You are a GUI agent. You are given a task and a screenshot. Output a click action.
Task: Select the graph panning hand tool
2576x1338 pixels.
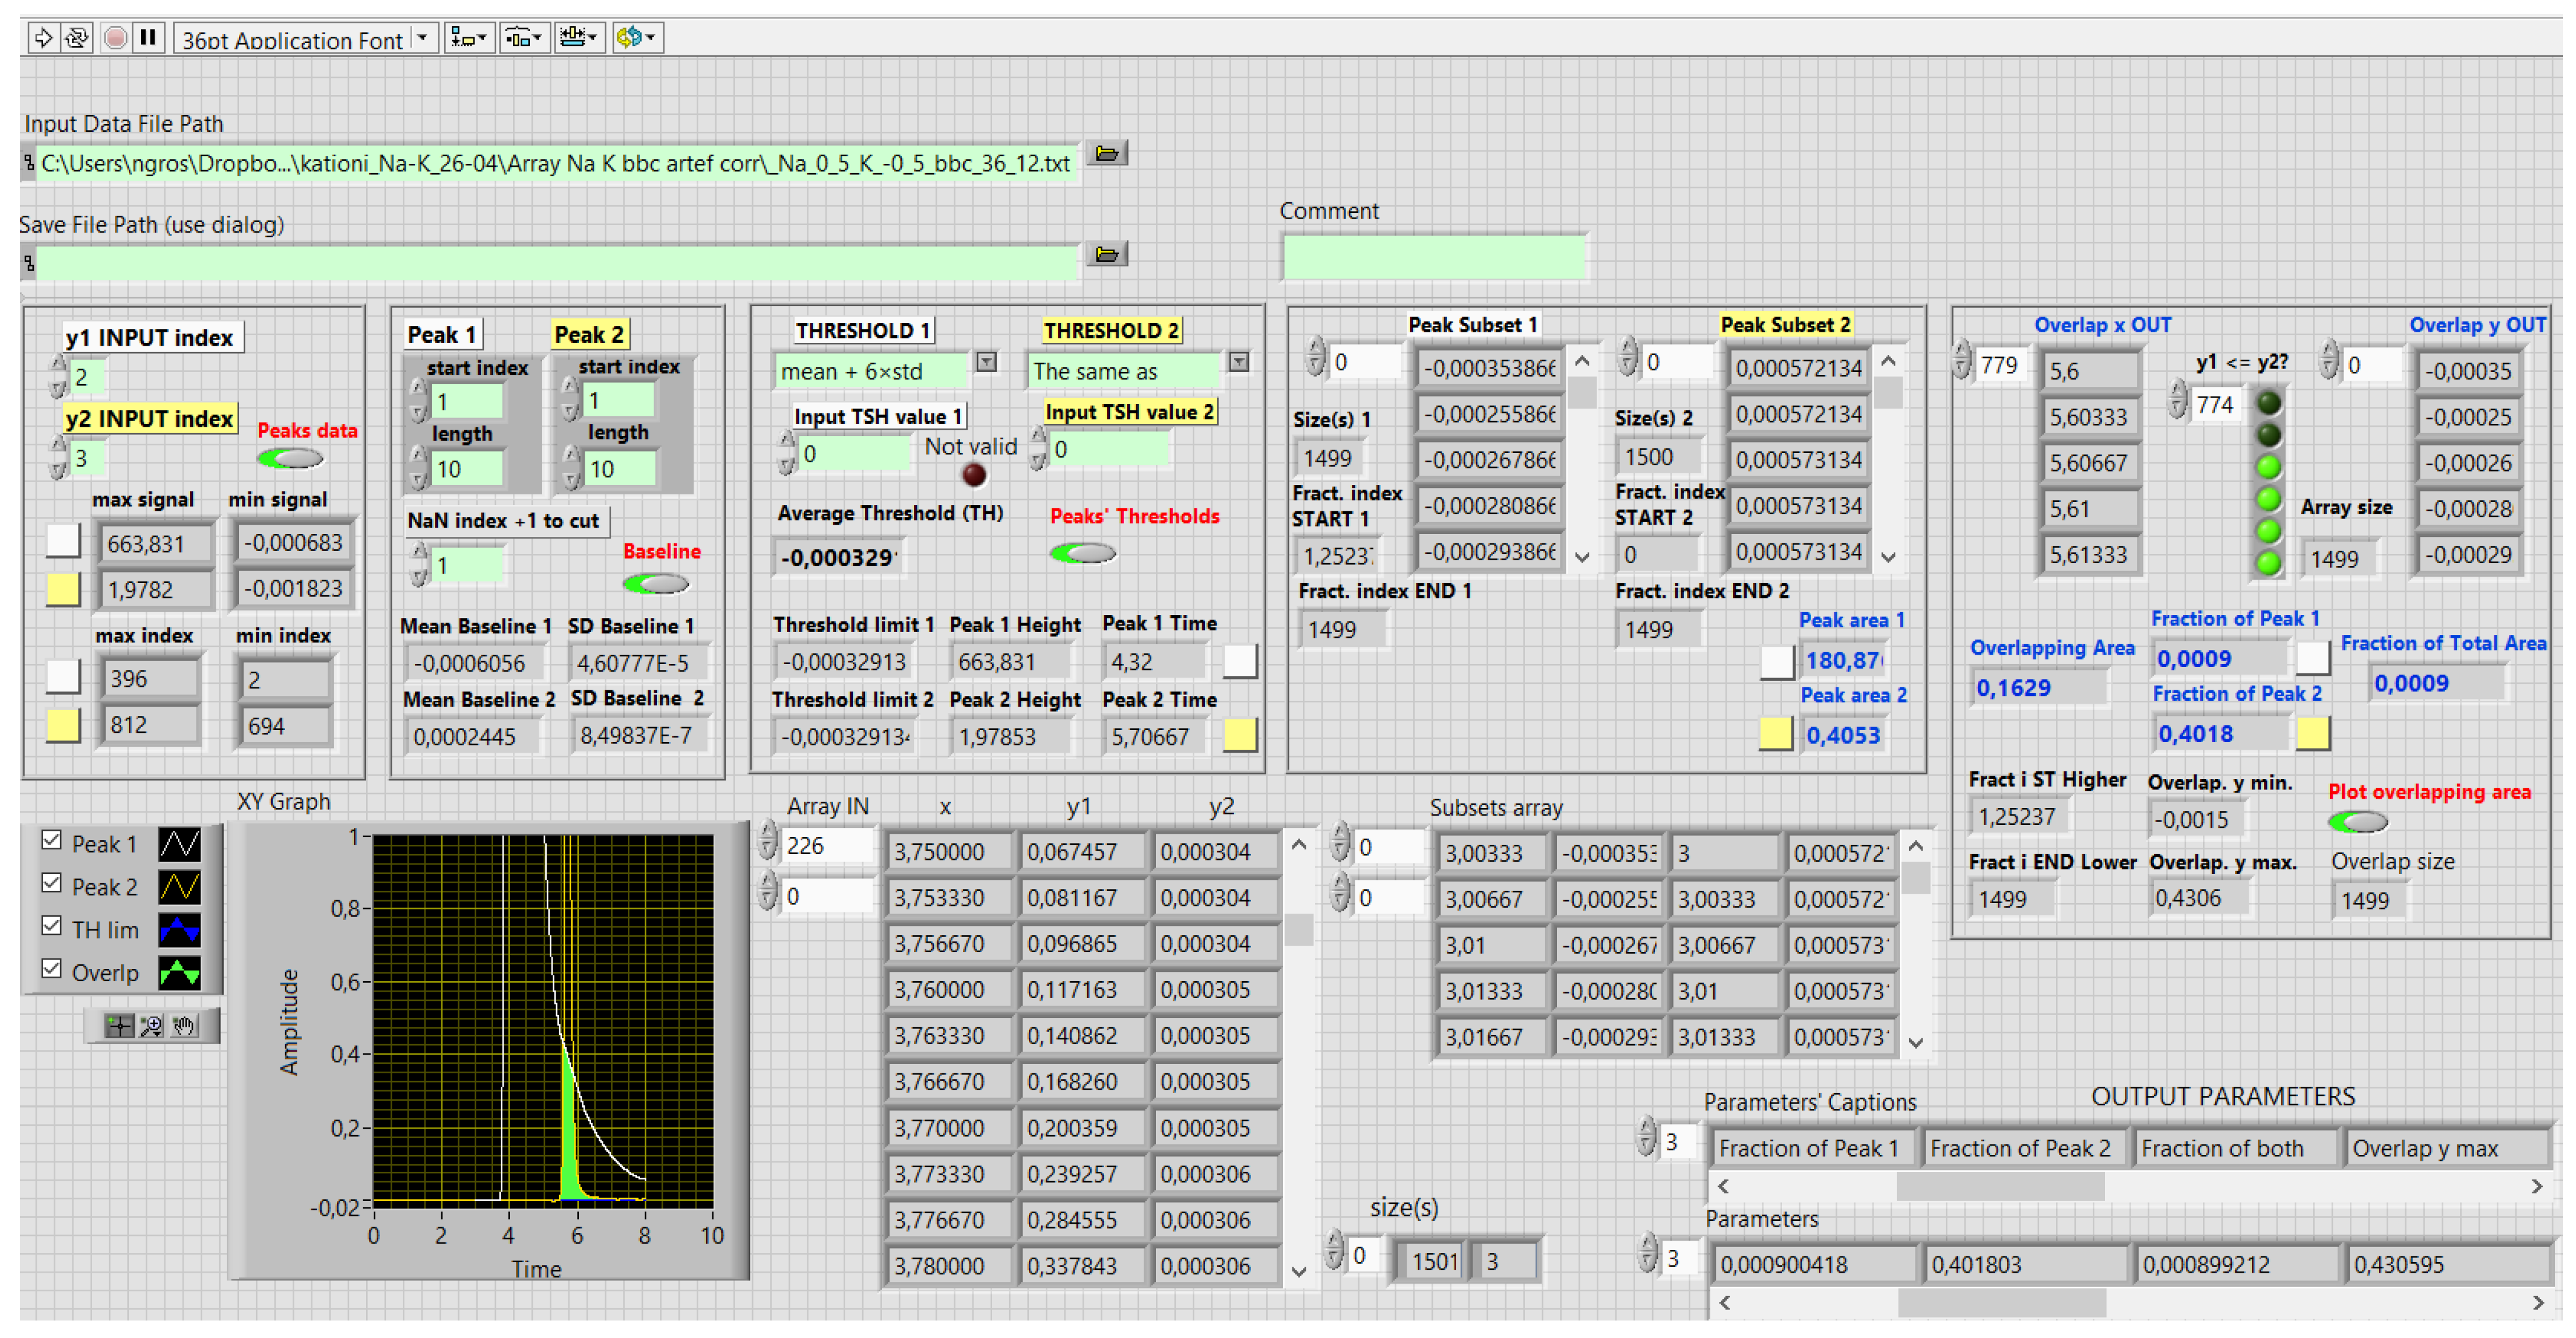(x=184, y=1026)
